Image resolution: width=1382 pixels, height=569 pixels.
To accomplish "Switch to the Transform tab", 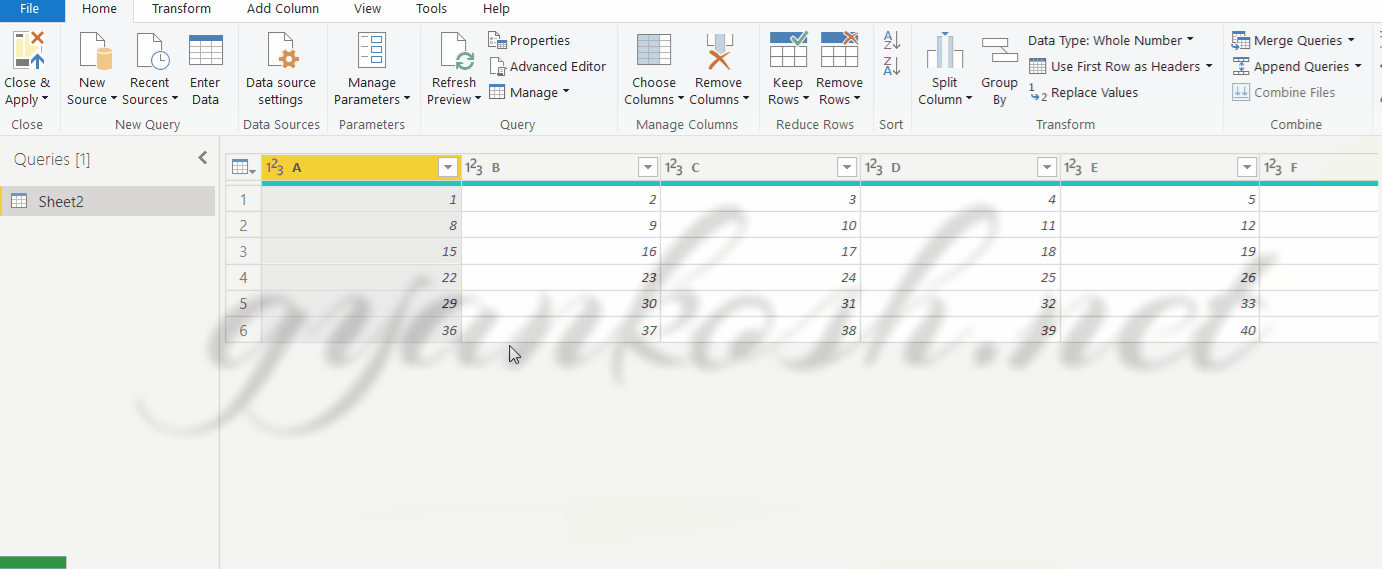I will [x=181, y=9].
